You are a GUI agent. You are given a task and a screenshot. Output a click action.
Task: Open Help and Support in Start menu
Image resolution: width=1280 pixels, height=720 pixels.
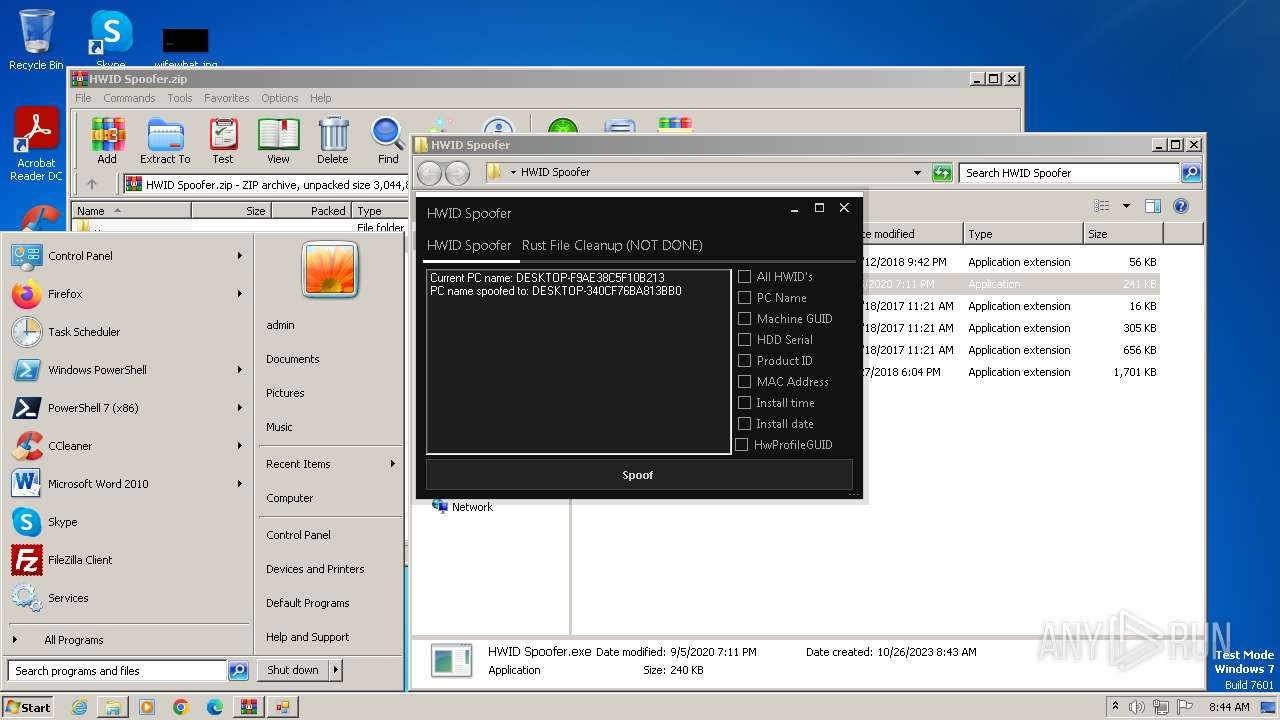(x=307, y=637)
